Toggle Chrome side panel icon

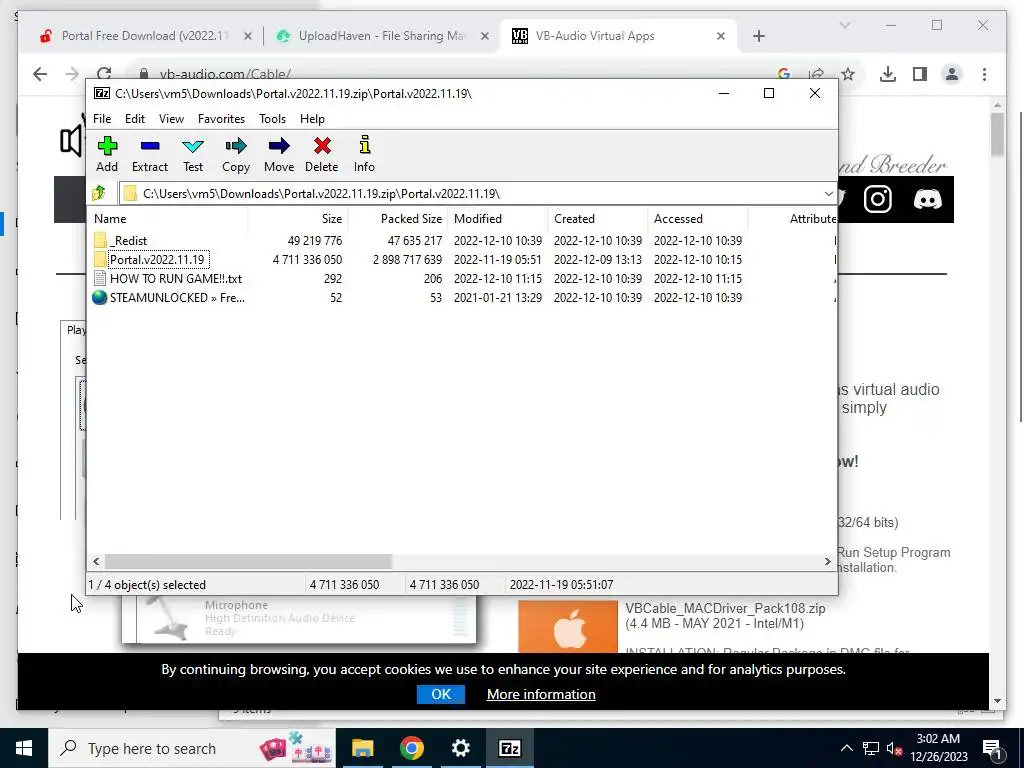pos(920,74)
